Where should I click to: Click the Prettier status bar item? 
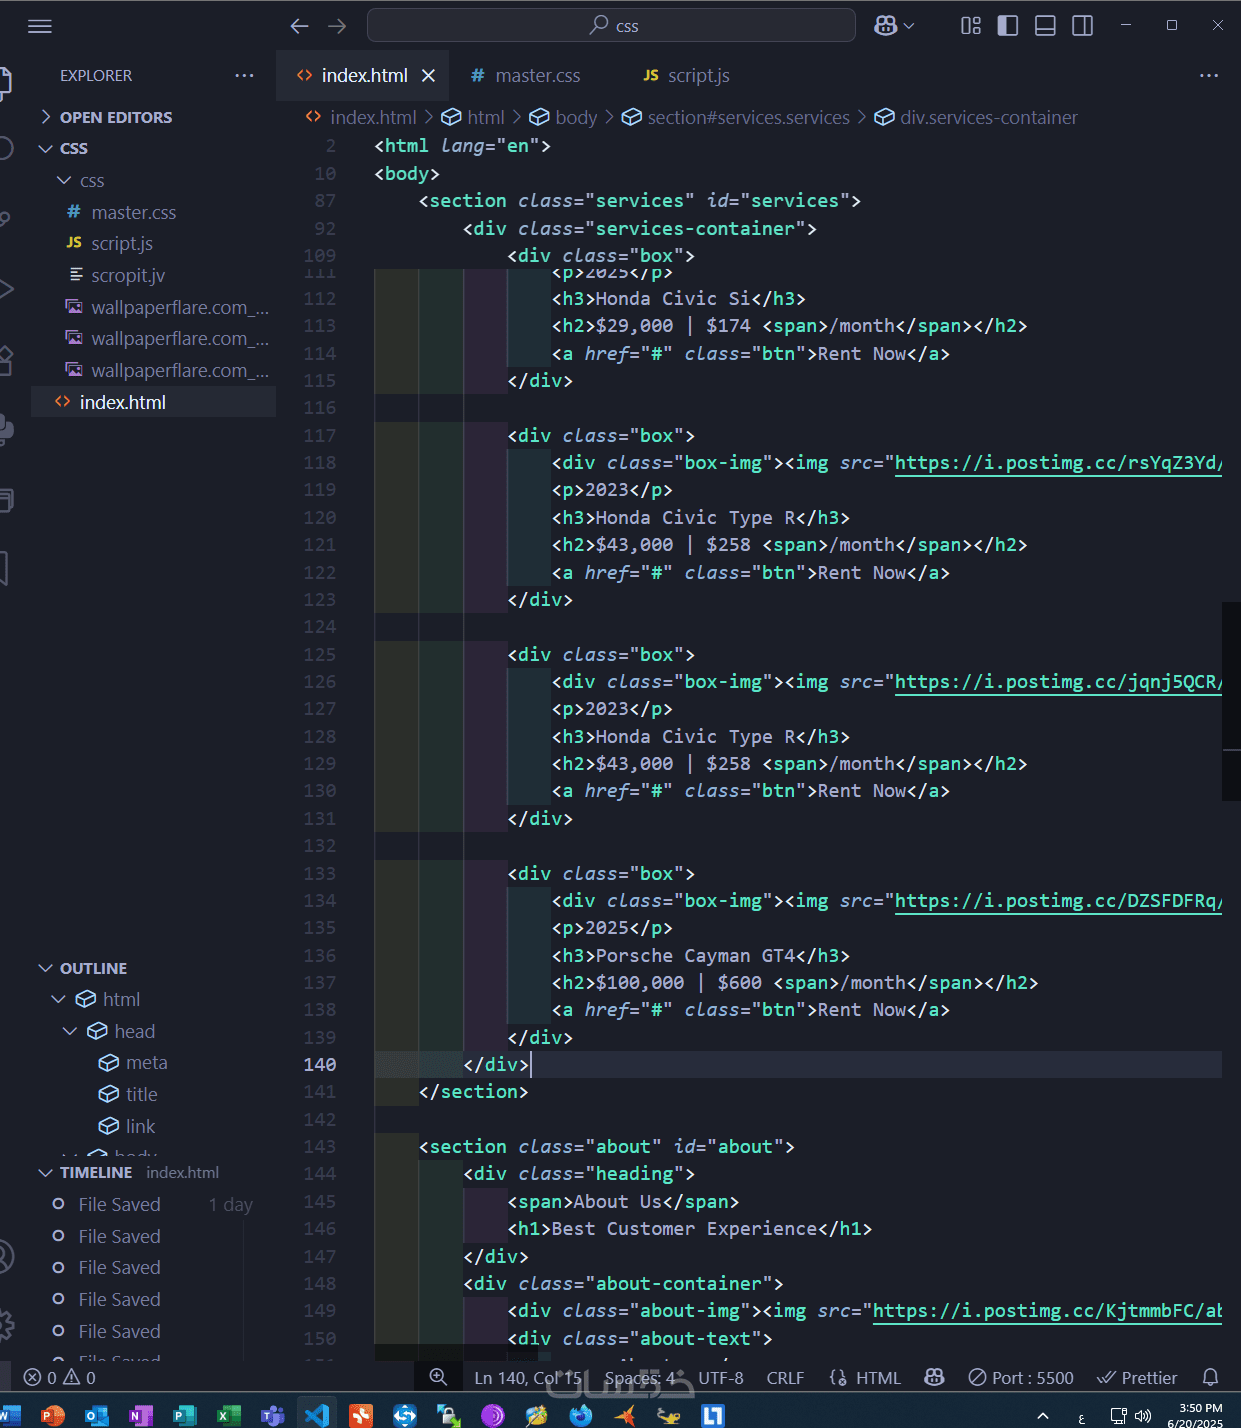tap(1137, 1377)
